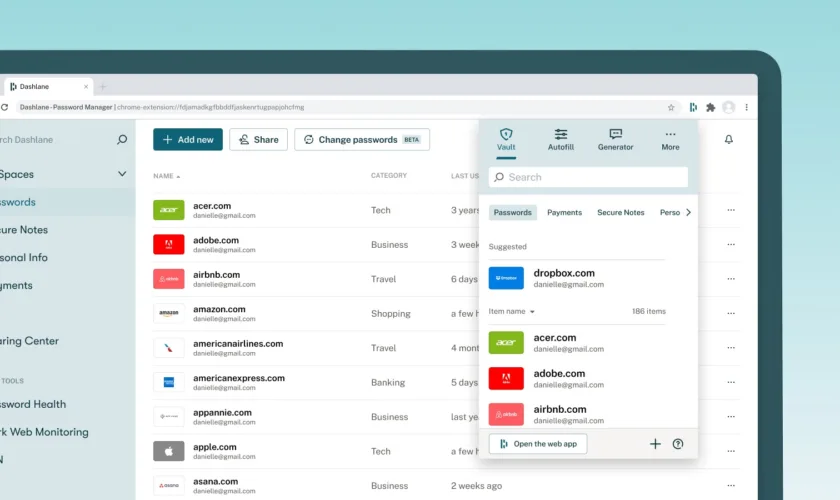Screen dimensions: 840x500
Task: Click the Change passwords button
Action: (362, 139)
